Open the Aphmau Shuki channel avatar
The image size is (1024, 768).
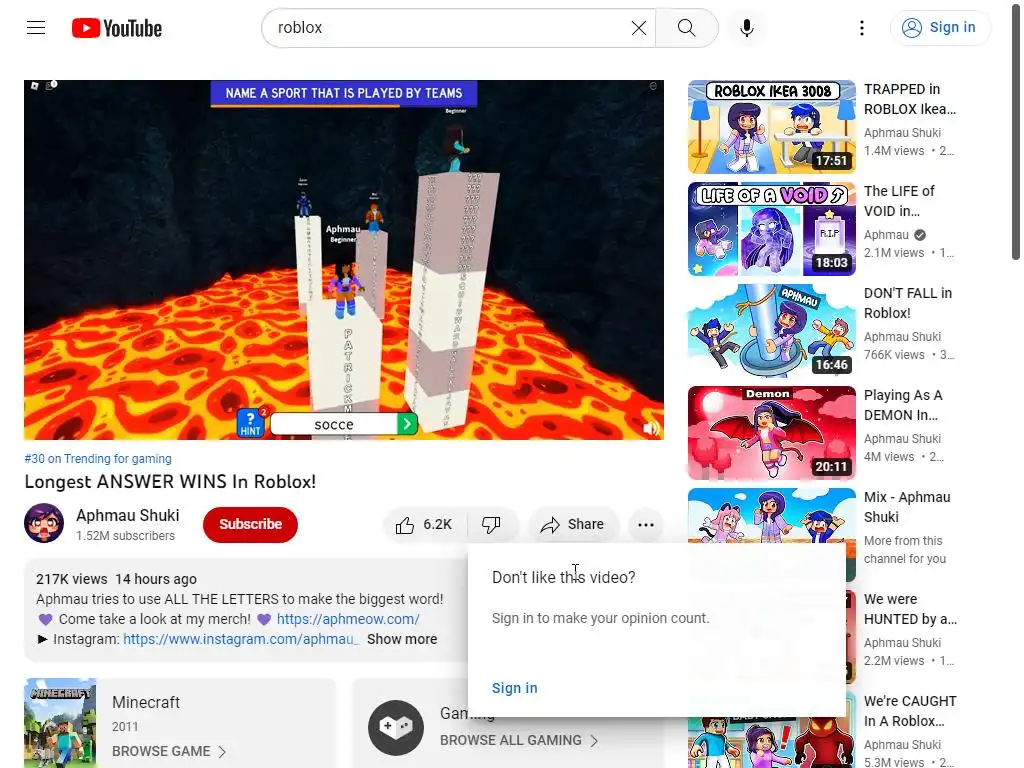pyautogui.click(x=44, y=523)
